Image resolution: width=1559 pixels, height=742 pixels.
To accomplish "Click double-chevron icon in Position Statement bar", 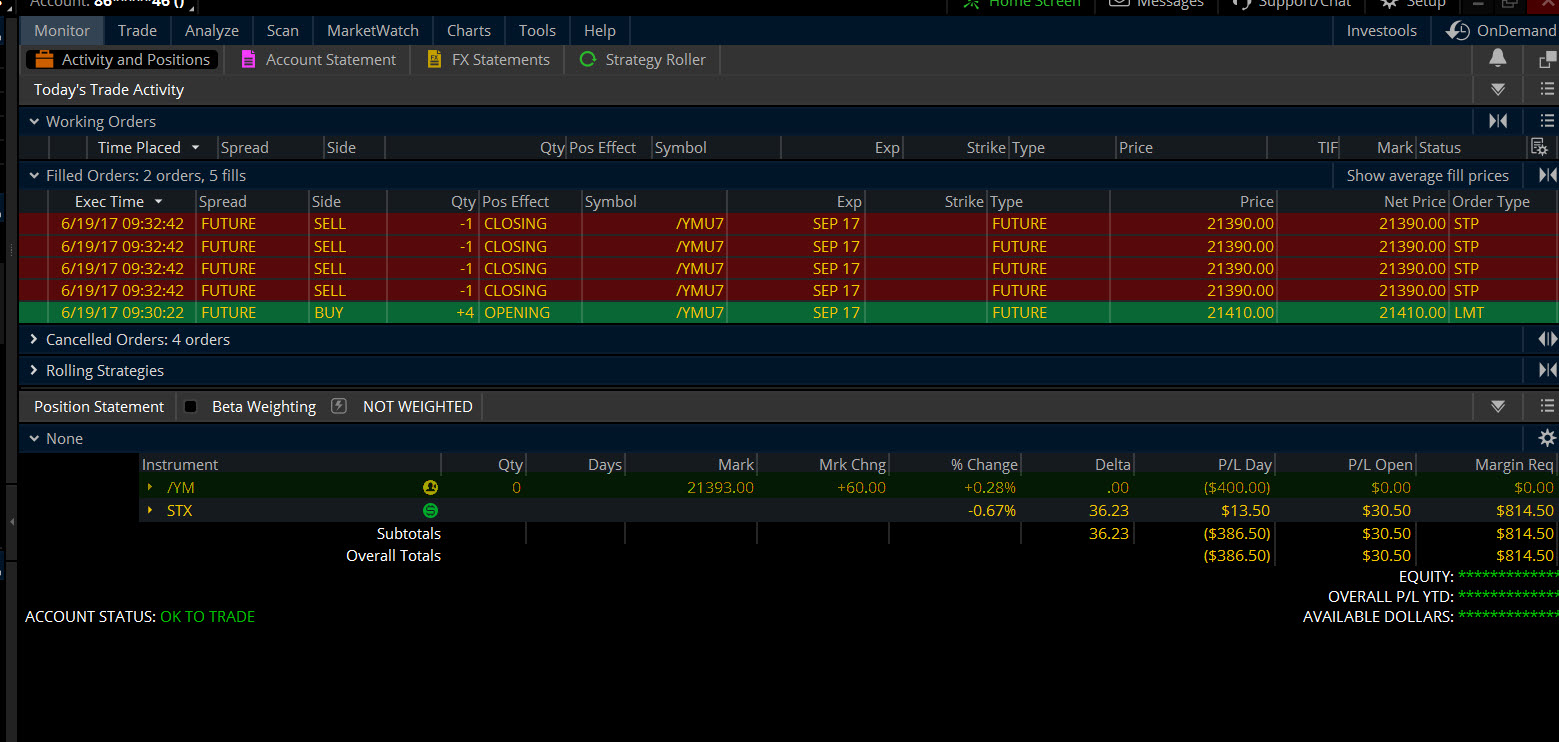I will click(1498, 406).
